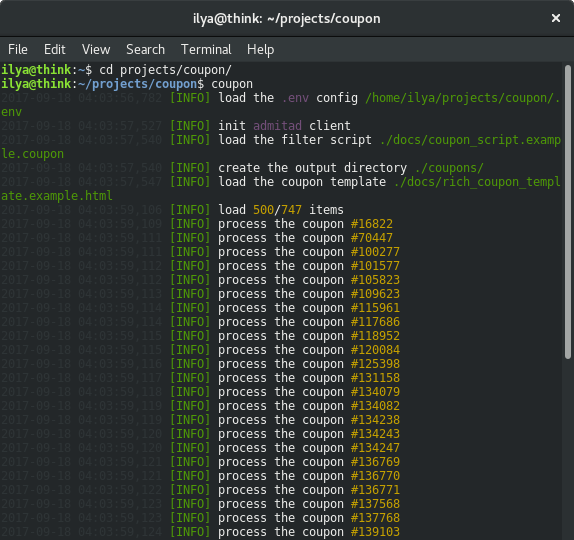Click the ./coupons/ directory path
The image size is (574, 540).
click(449, 168)
